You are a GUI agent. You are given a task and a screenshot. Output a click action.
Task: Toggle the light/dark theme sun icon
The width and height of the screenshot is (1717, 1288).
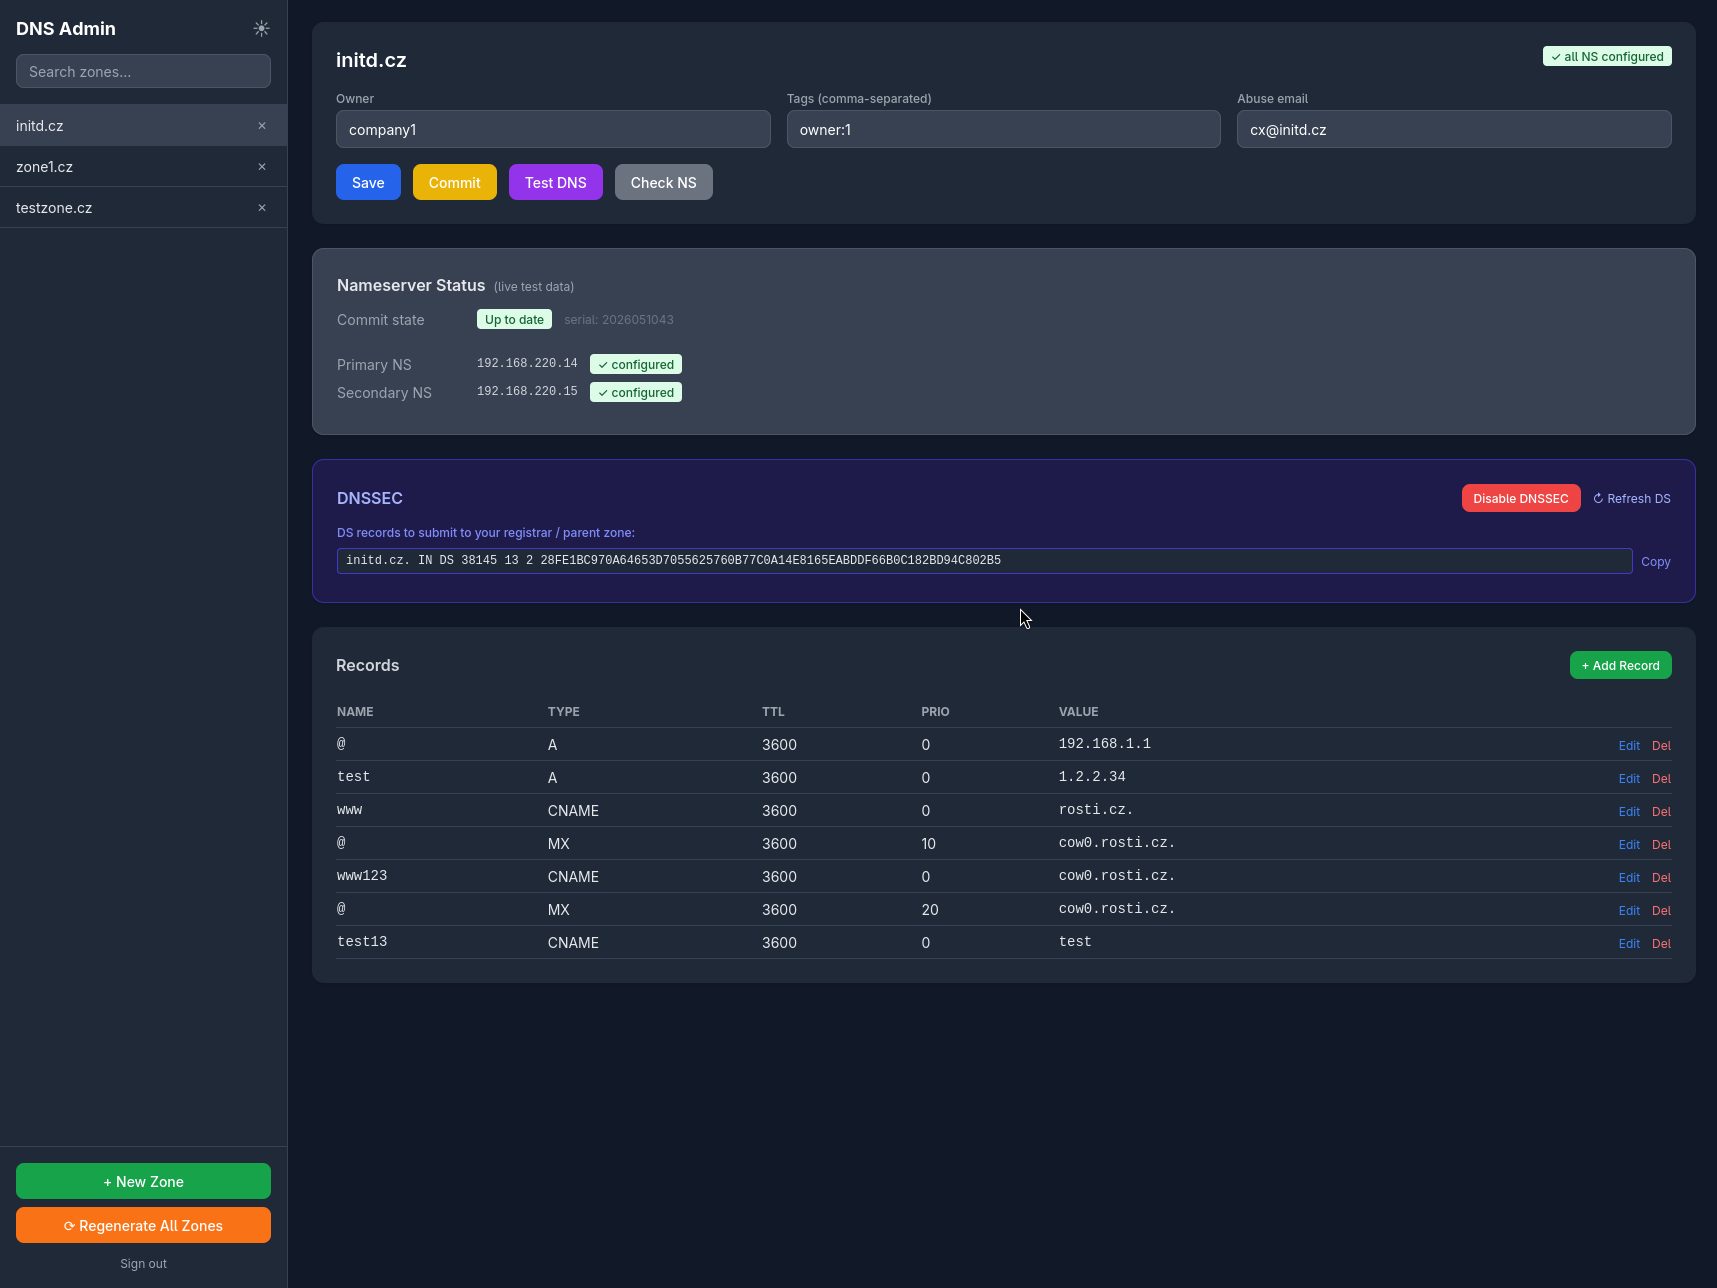[261, 29]
